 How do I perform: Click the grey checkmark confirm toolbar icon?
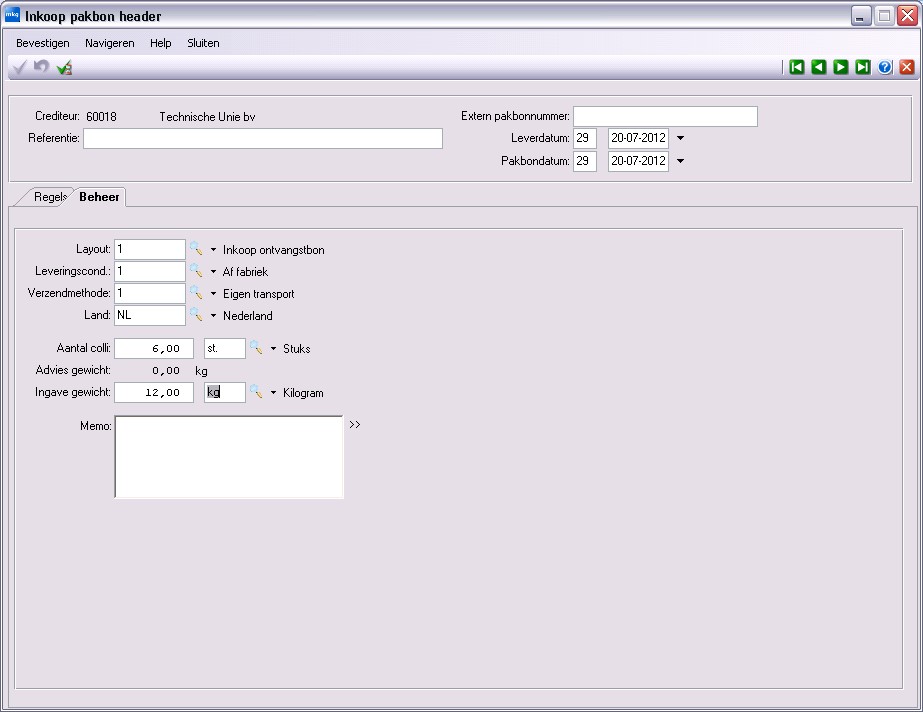[x=19, y=67]
